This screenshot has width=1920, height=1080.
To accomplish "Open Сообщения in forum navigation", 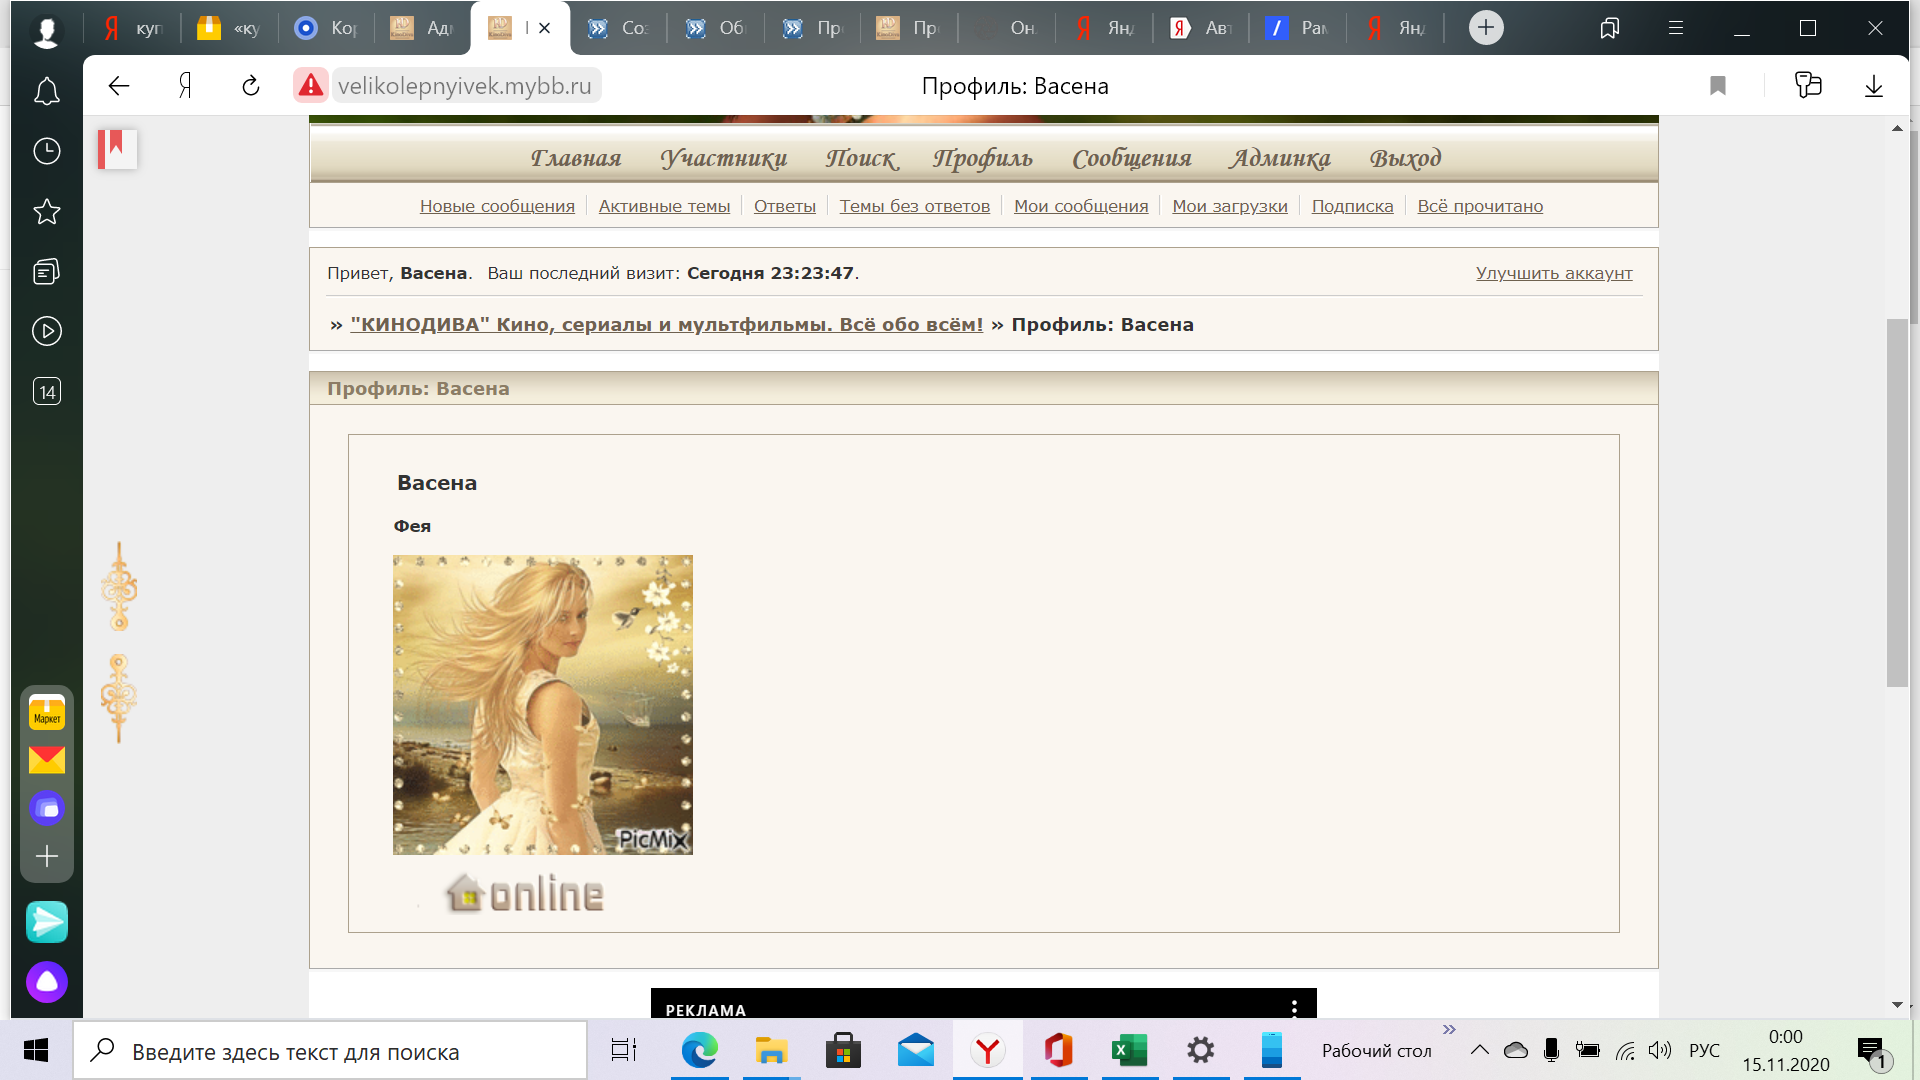I will pyautogui.click(x=1132, y=158).
